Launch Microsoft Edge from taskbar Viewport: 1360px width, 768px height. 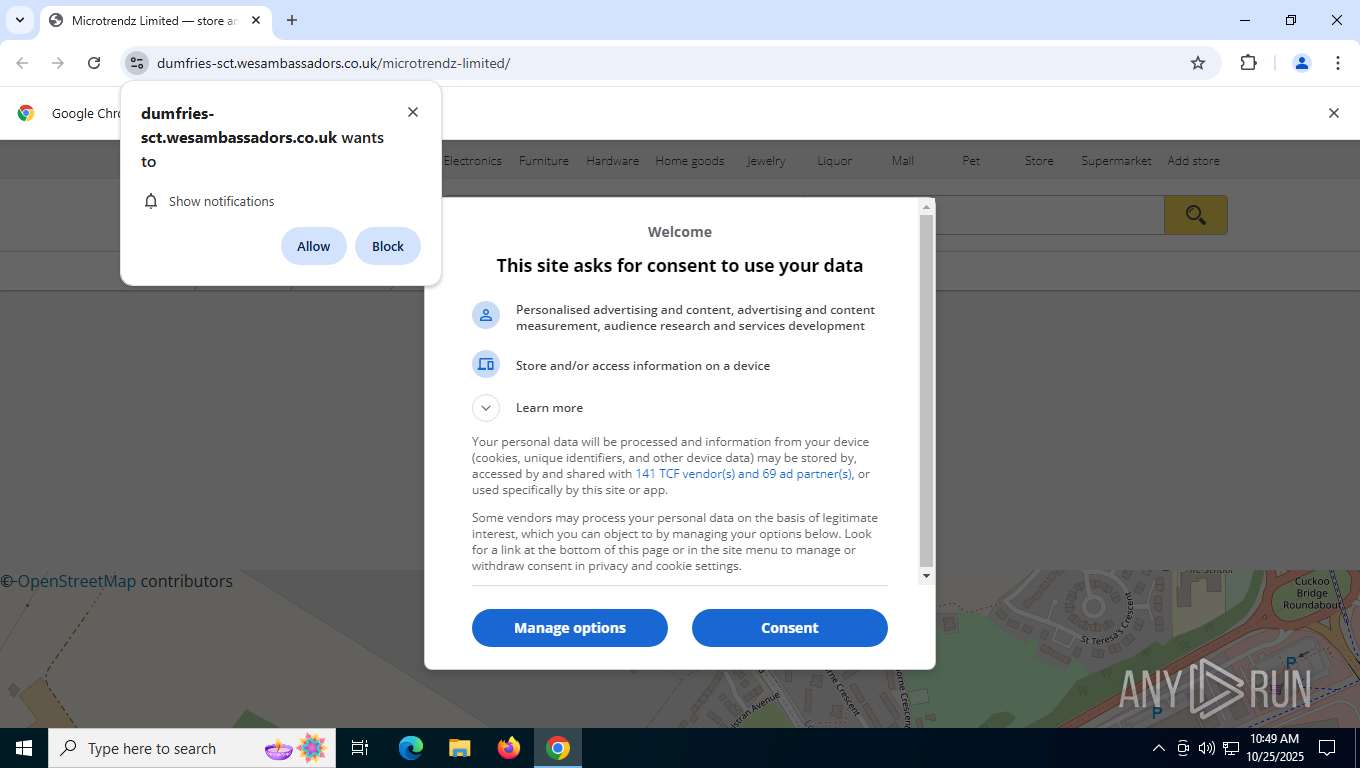[411, 748]
